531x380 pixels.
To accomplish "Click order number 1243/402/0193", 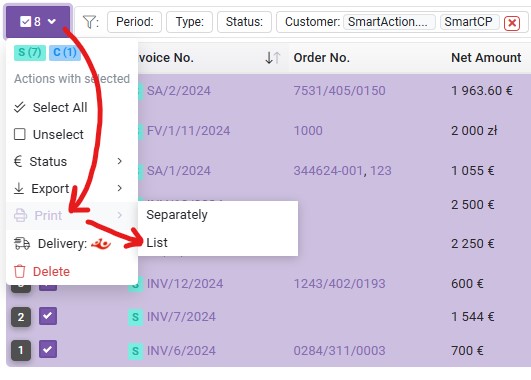I will [339, 284].
